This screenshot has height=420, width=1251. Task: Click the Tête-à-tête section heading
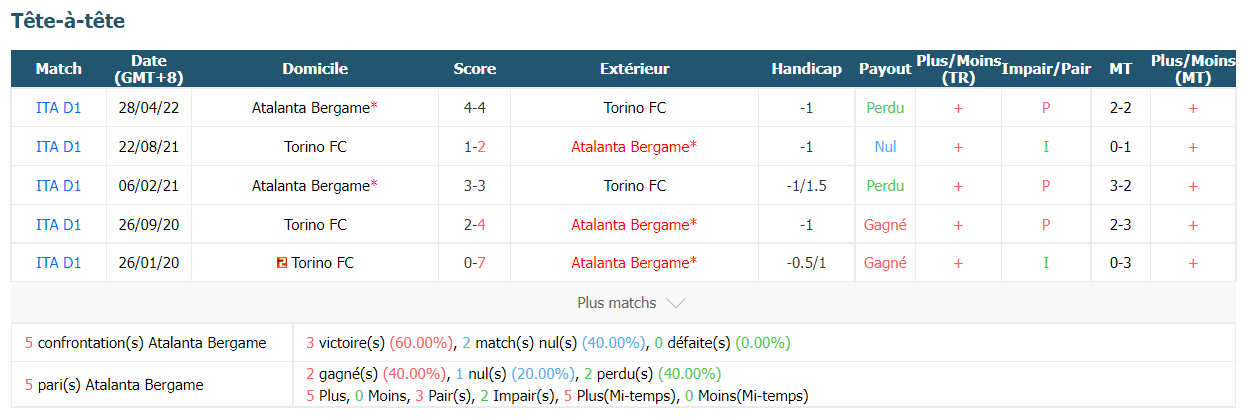68,21
